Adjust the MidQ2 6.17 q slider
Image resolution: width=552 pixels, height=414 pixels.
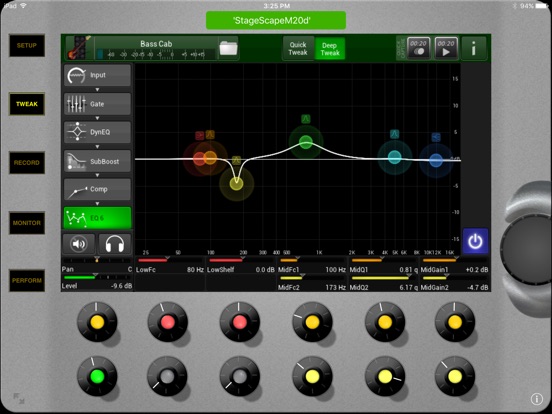coord(383,278)
